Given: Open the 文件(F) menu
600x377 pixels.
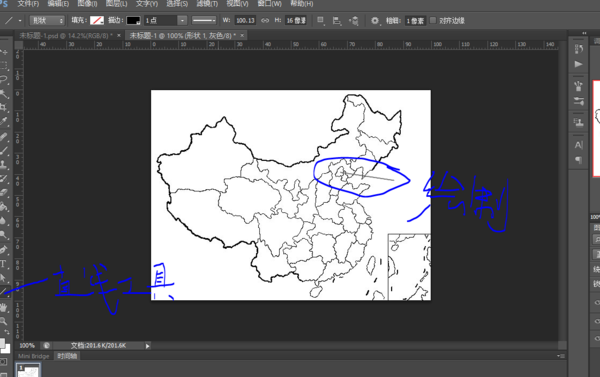Looking at the screenshot, I should [28, 4].
